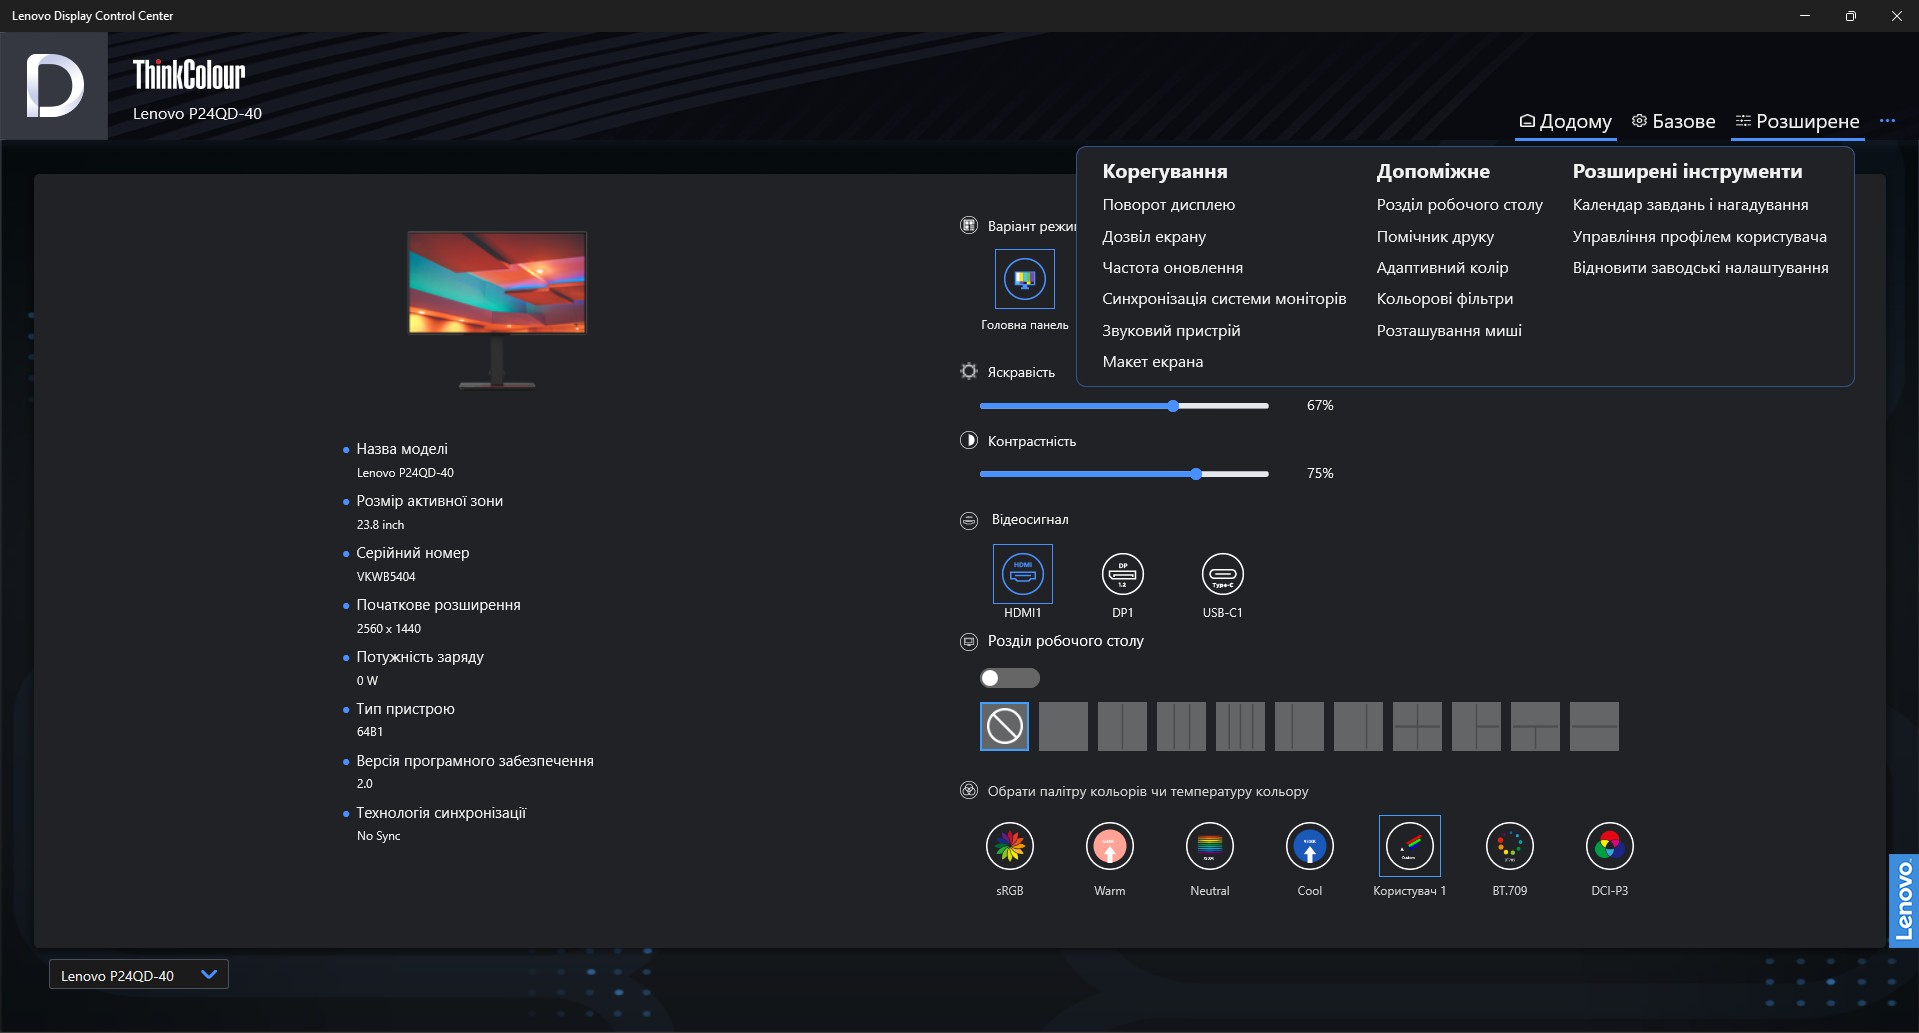This screenshot has height=1033, width=1919.
Task: Select the HDMI1 video input icon
Action: point(1022,574)
